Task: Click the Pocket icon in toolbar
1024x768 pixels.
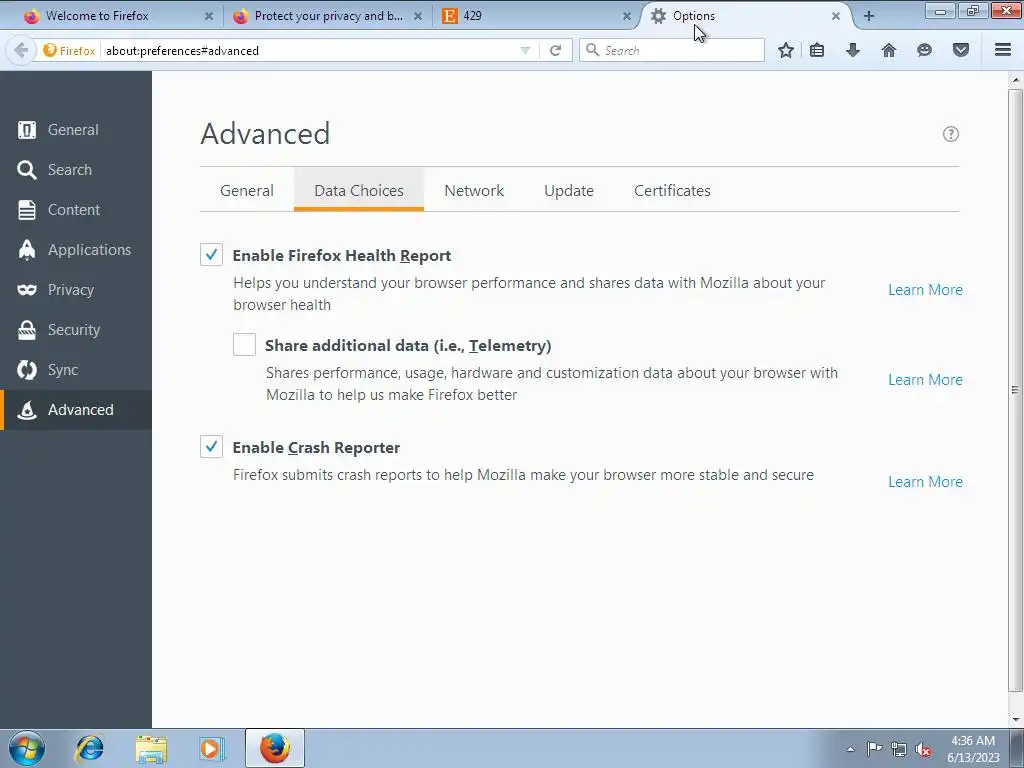Action: pos(961,50)
